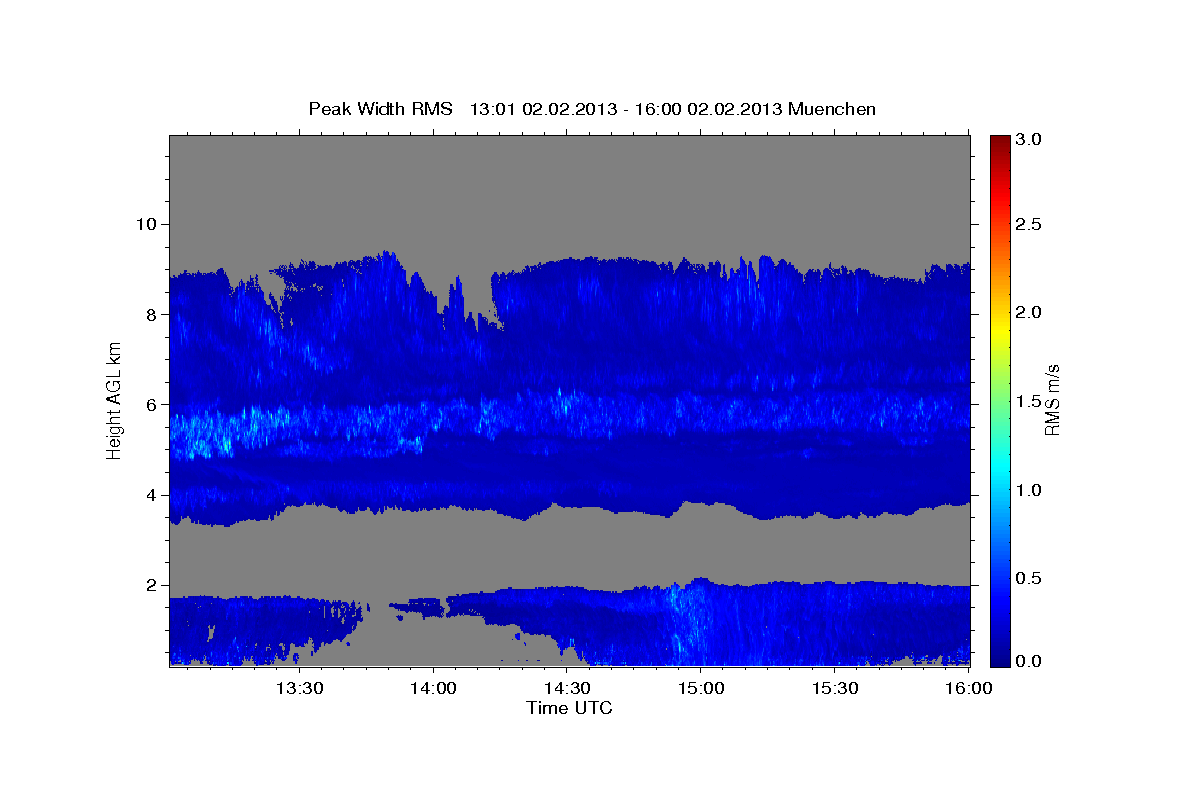Click the colorbar value 2.0

coord(1029,312)
